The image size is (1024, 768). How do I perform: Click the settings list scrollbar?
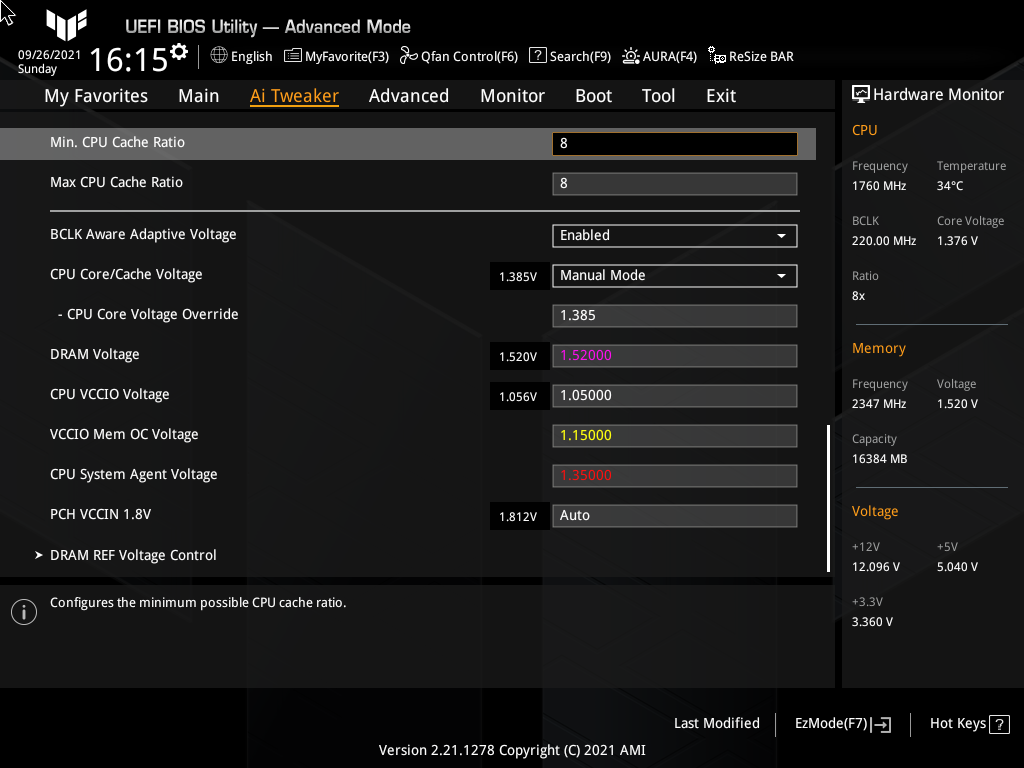(x=828, y=498)
